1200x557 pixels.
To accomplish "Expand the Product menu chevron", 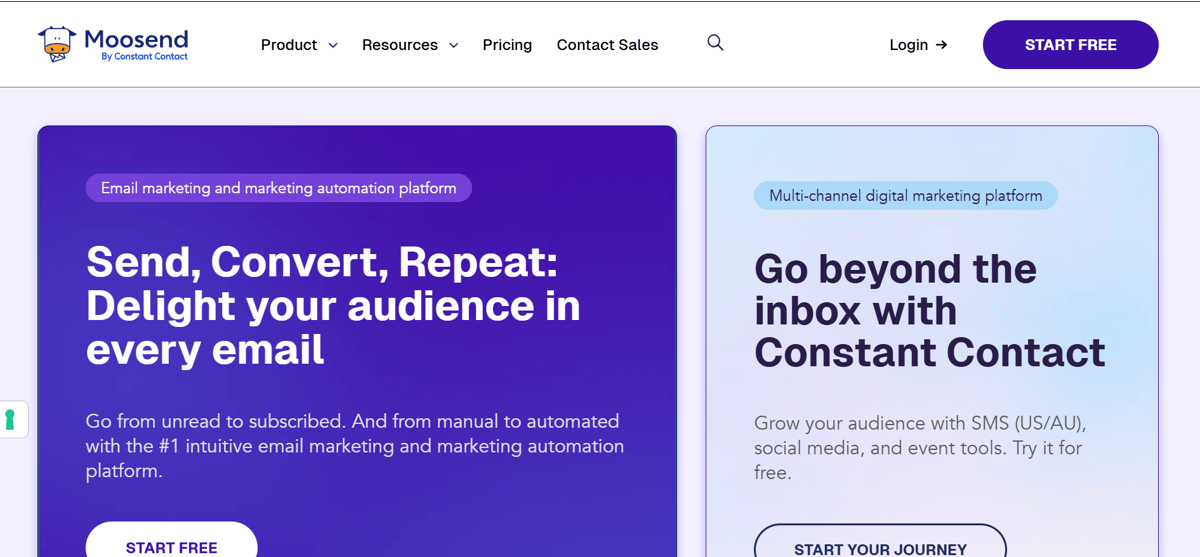I will tap(333, 46).
